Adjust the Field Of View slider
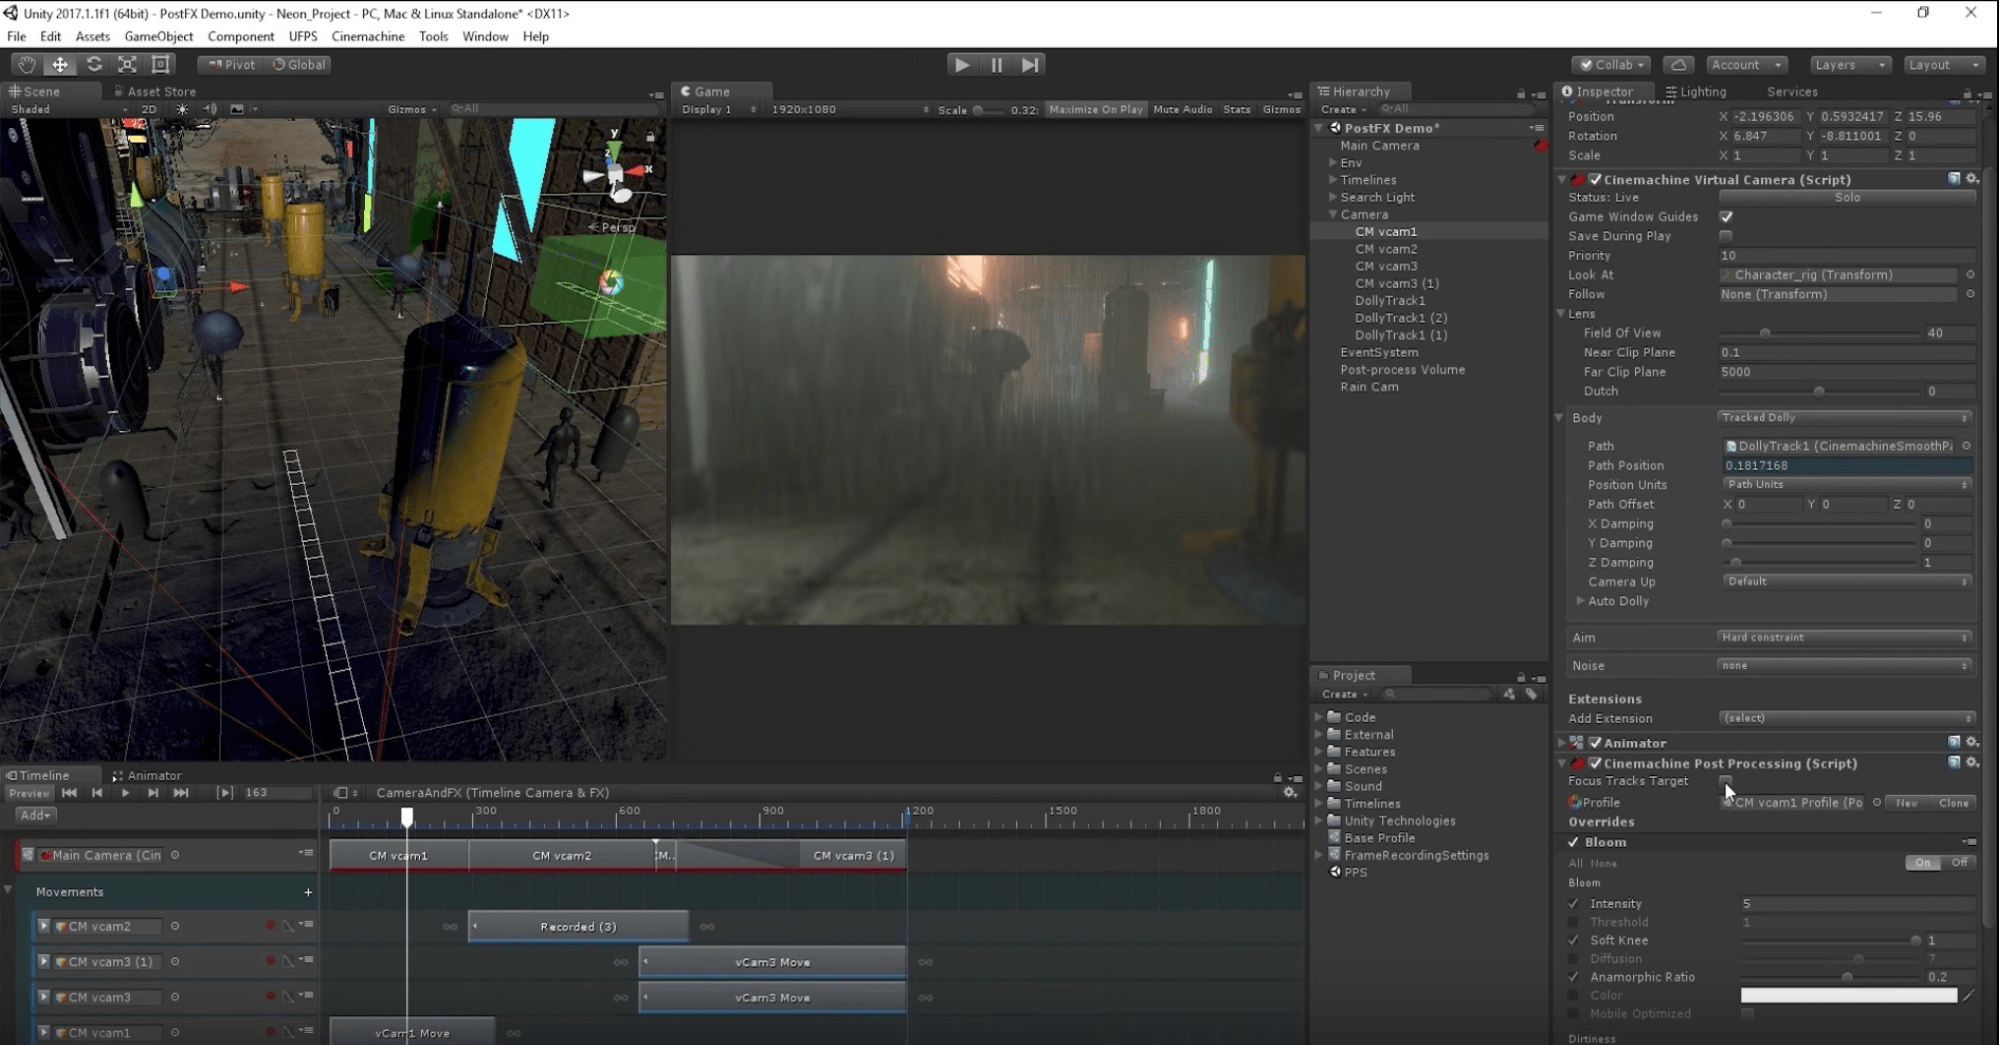Screen dimensions: 1999x1045 [1819, 333]
